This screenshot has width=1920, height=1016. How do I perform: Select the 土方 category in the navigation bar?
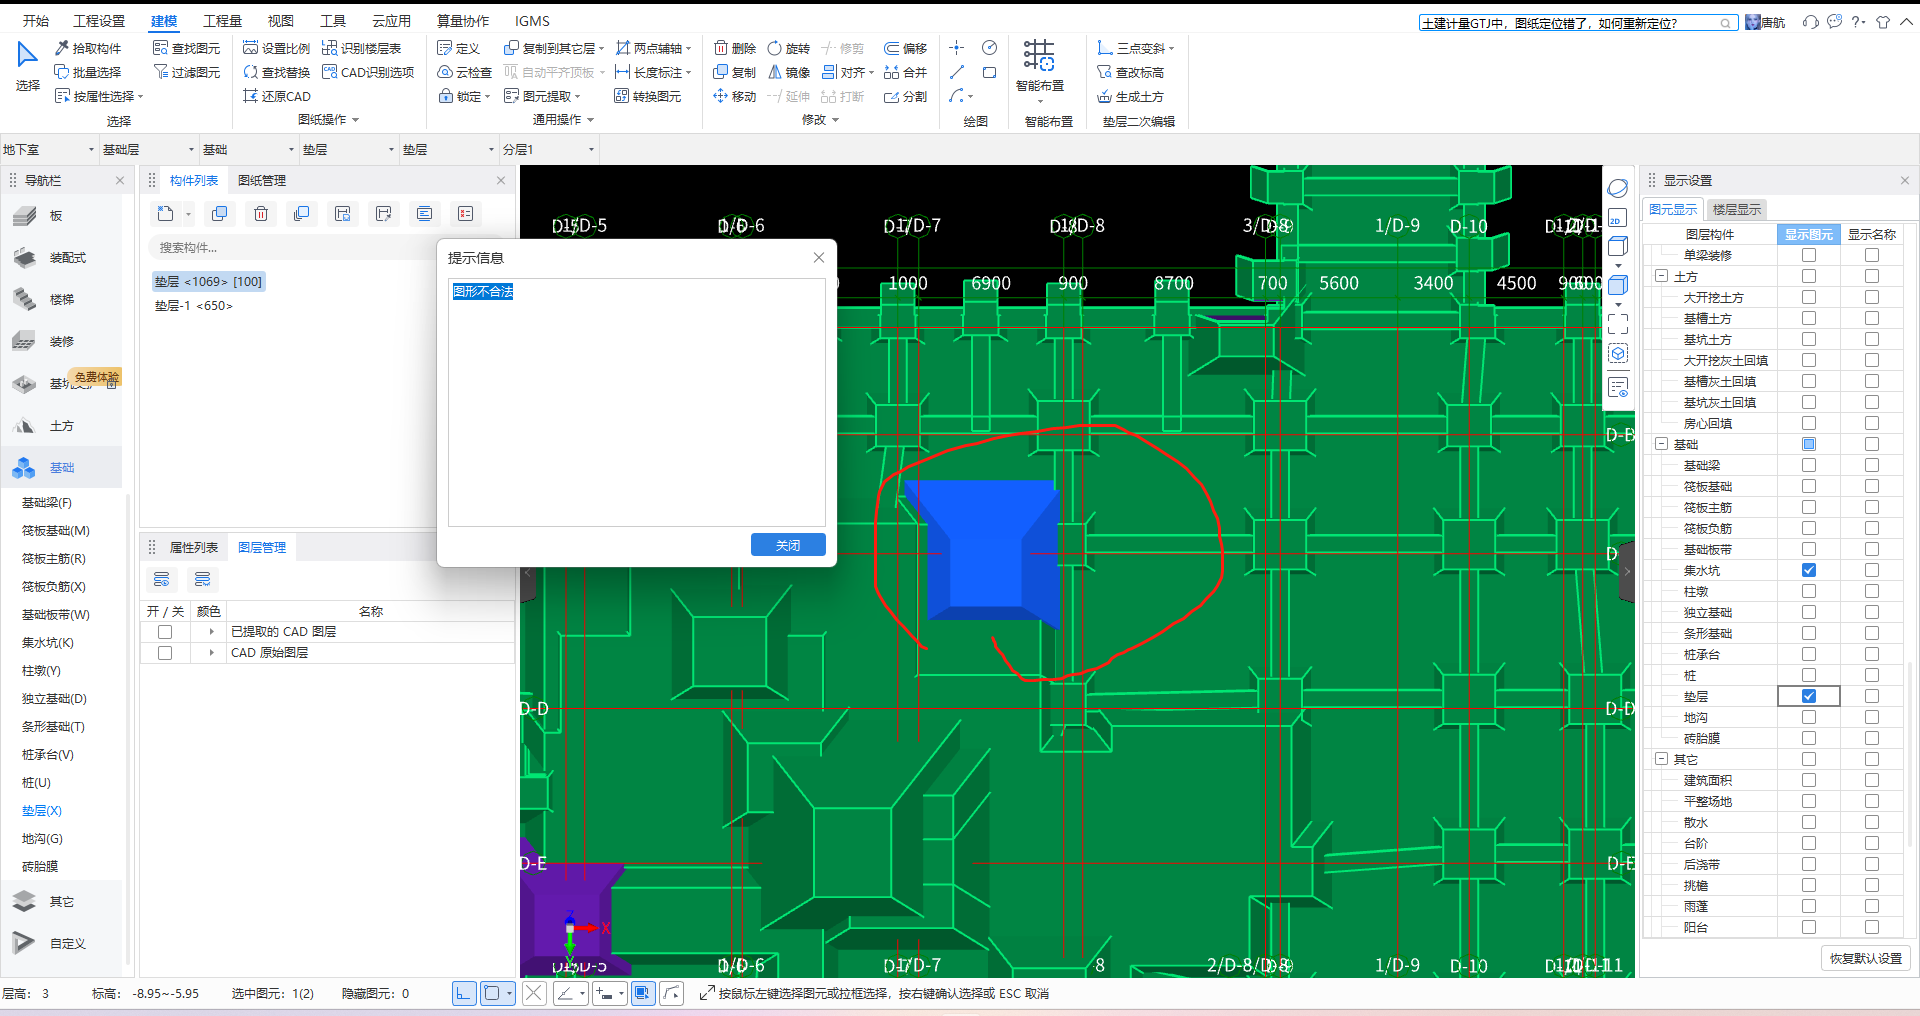pos(62,425)
